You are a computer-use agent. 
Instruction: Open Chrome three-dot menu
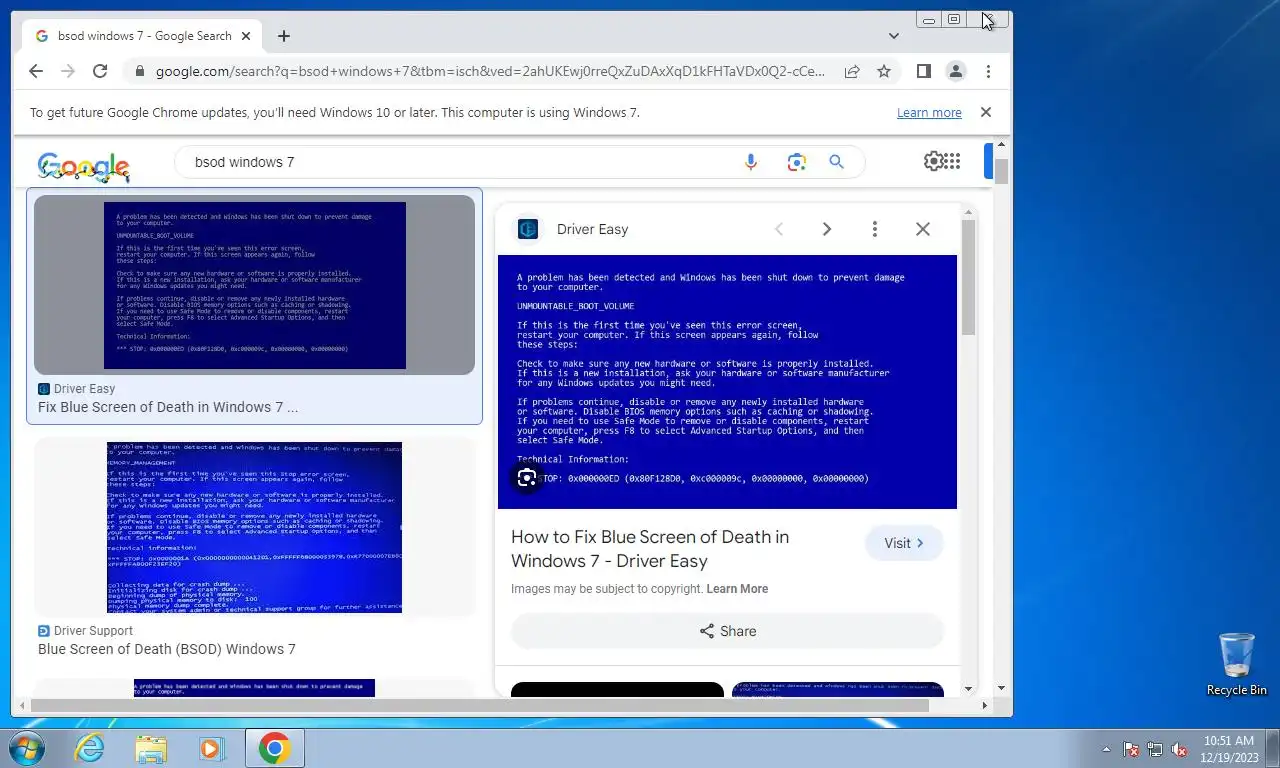tap(988, 71)
